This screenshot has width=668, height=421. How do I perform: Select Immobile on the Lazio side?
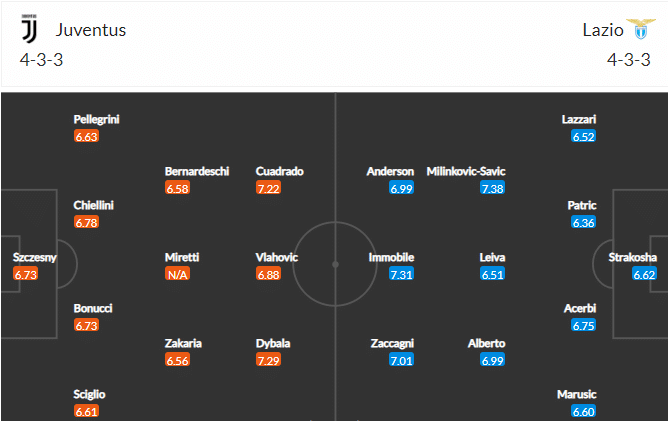pos(391,257)
